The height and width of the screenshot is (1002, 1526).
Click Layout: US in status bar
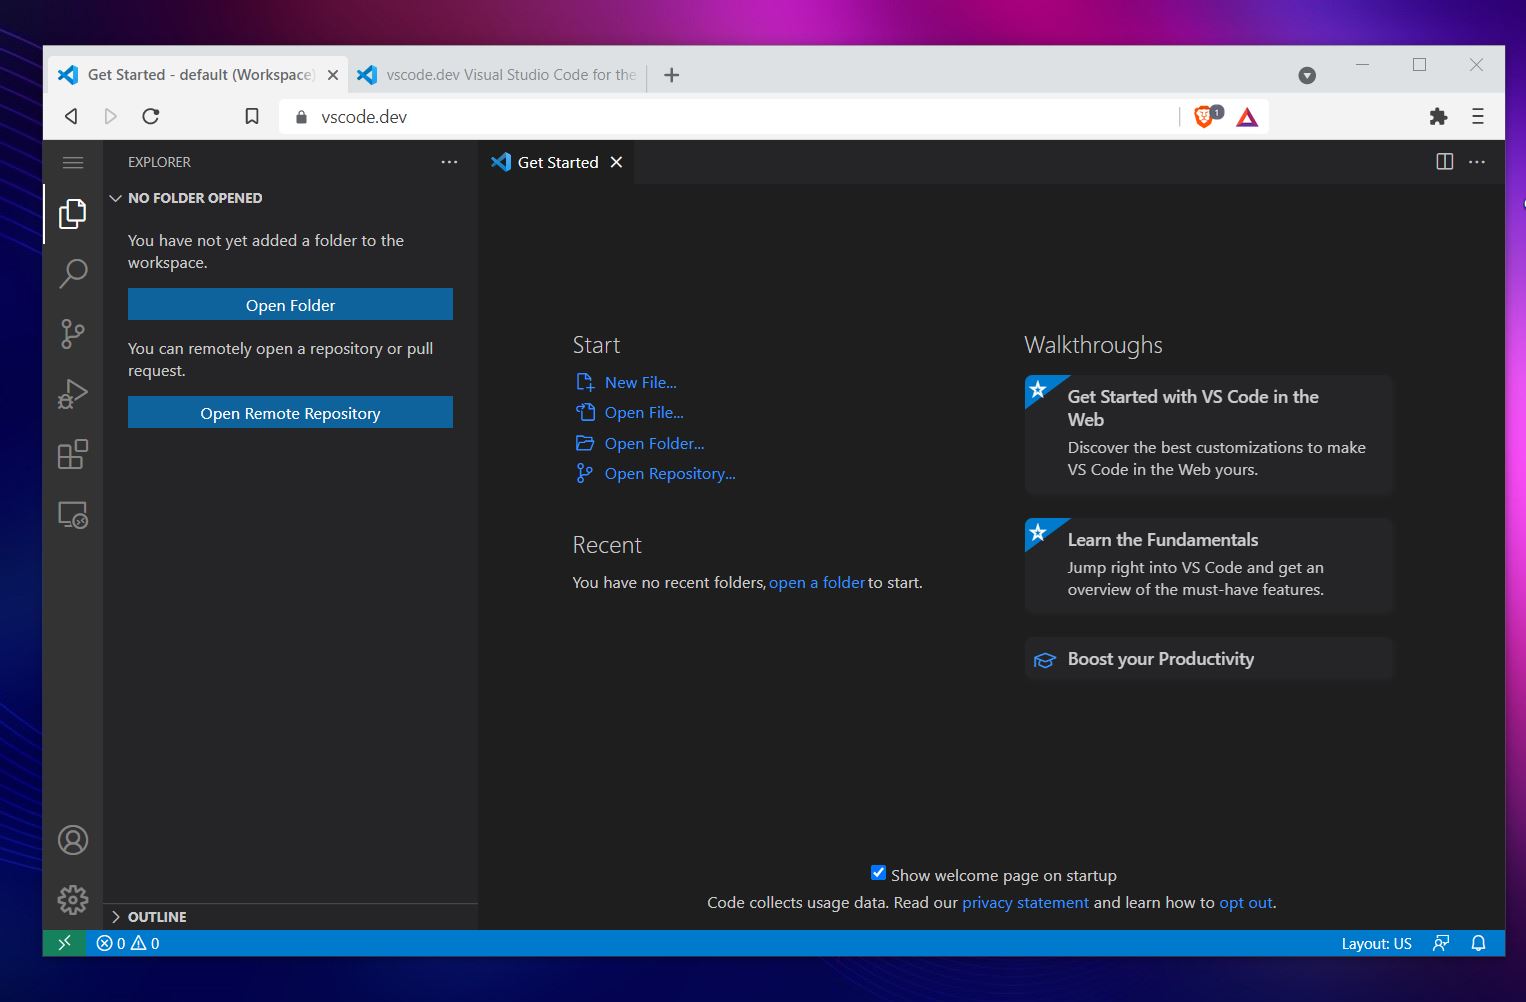click(x=1376, y=943)
